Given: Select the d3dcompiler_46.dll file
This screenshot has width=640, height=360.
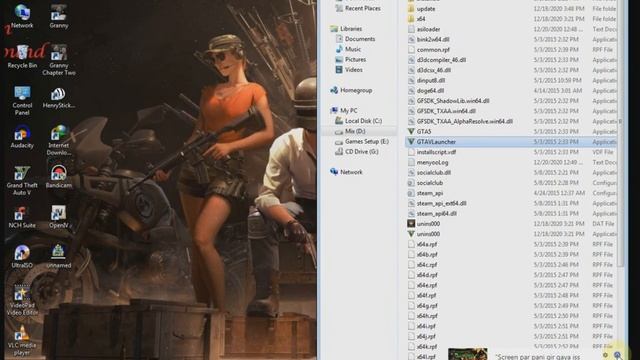Looking at the screenshot, I should (437, 60).
